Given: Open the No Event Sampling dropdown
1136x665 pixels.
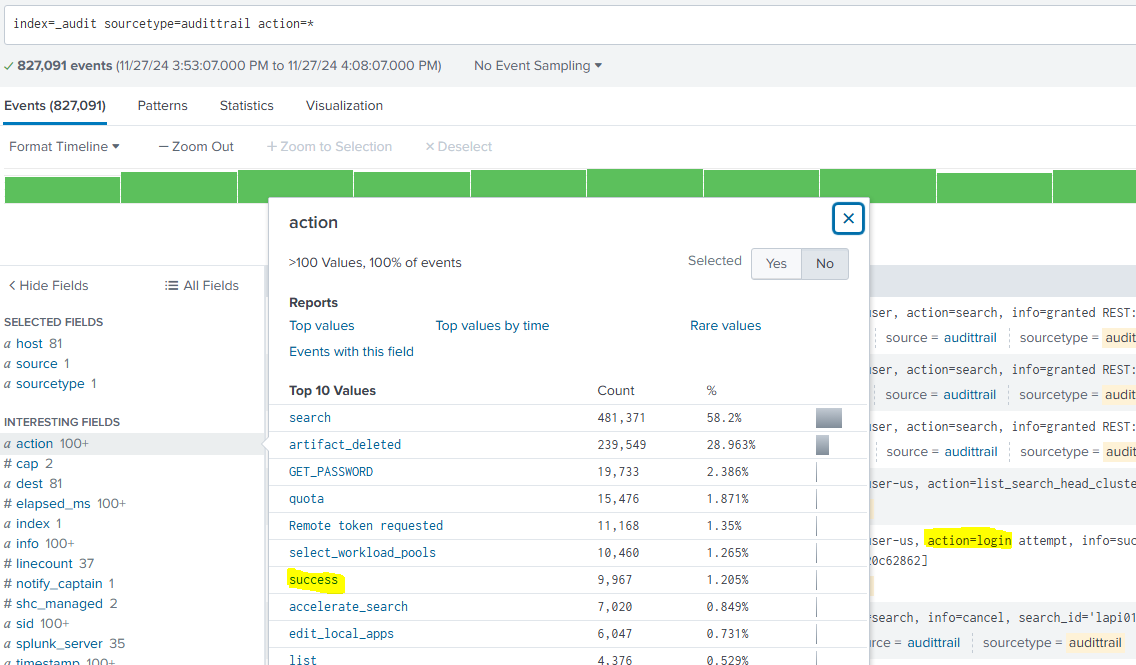Looking at the screenshot, I should (x=538, y=66).
